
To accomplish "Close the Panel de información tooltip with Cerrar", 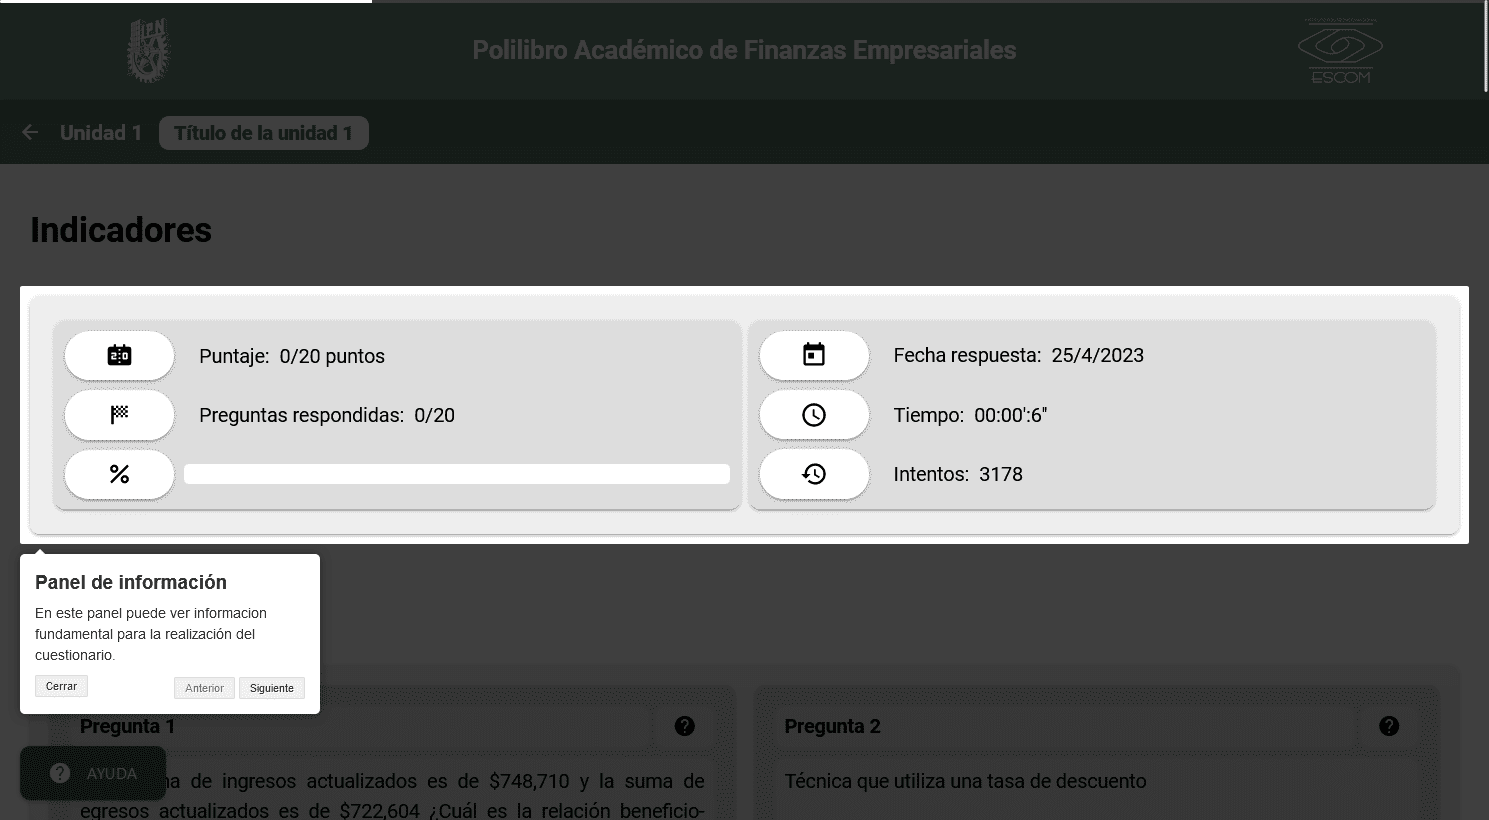I will pos(61,686).
